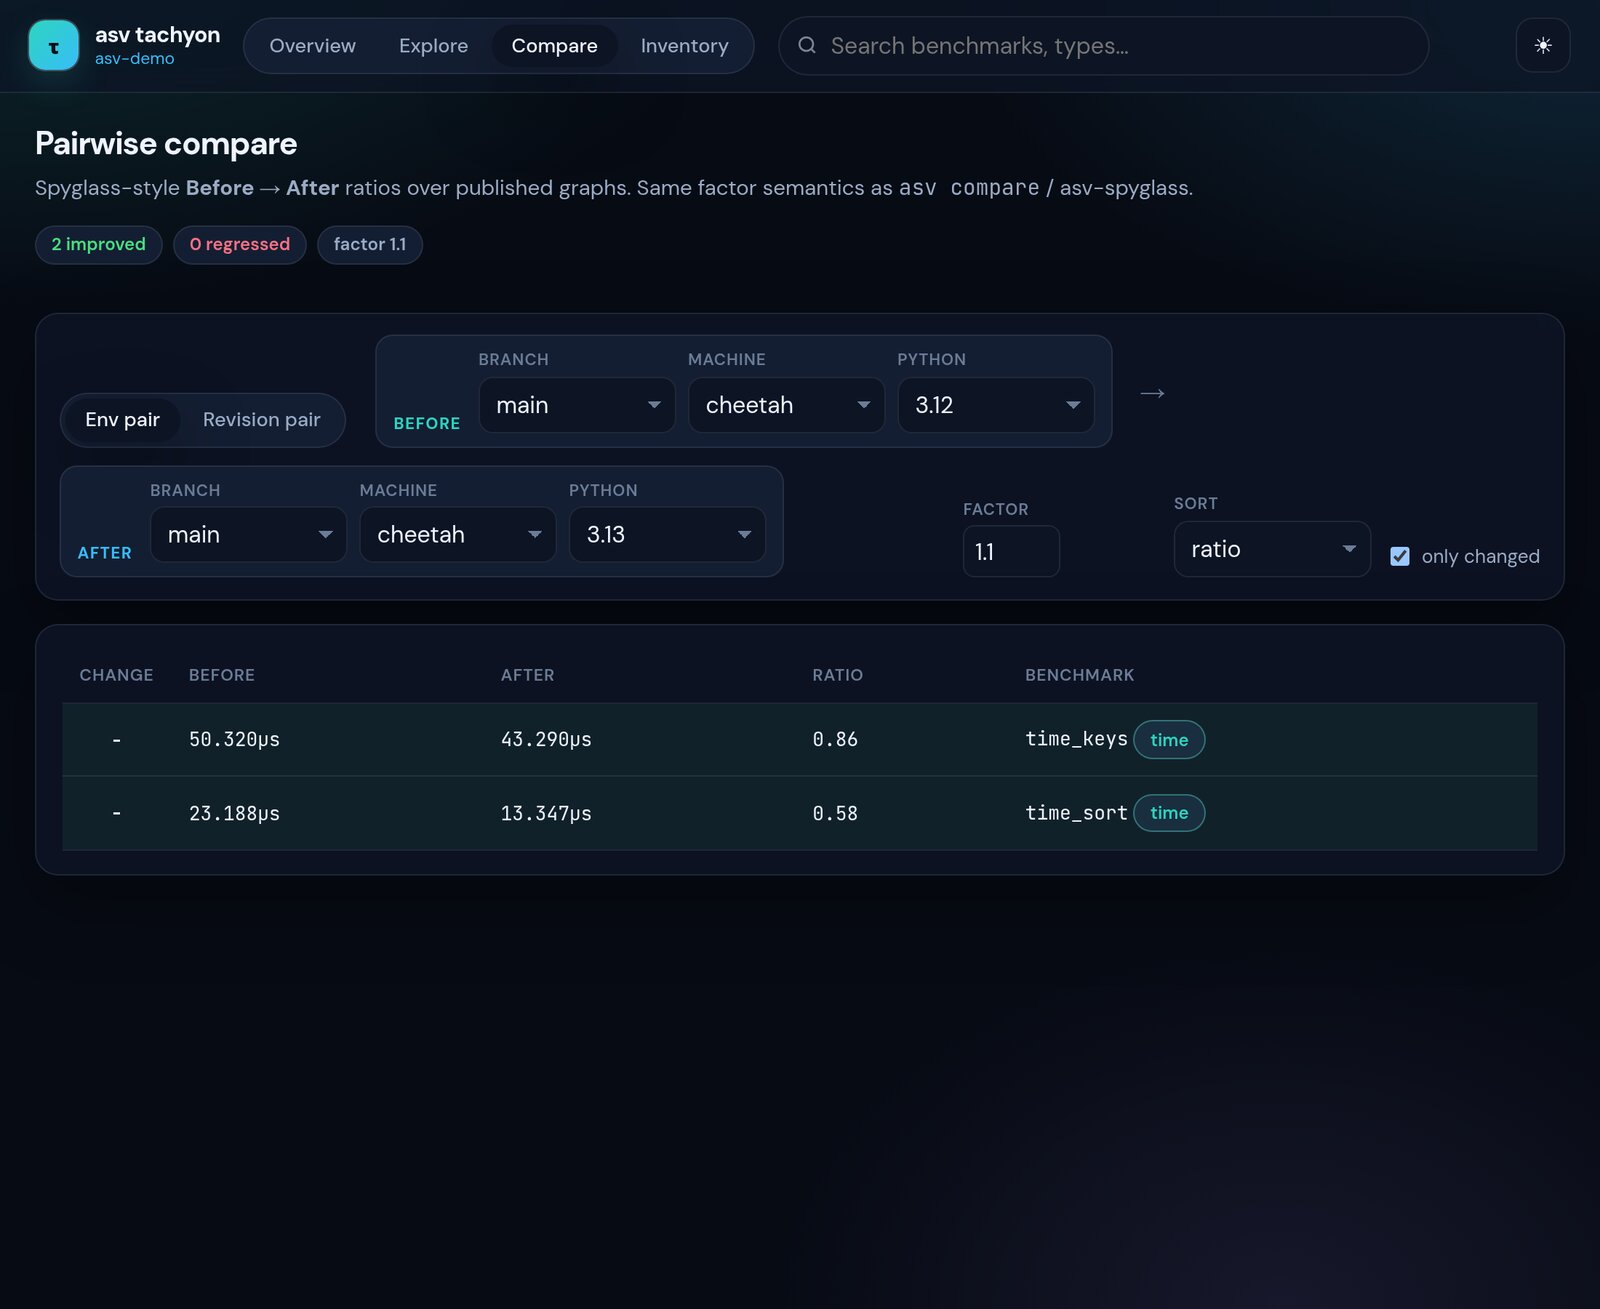The image size is (1600, 1309).
Task: Click the BENCHMARK column header
Action: (1079, 675)
